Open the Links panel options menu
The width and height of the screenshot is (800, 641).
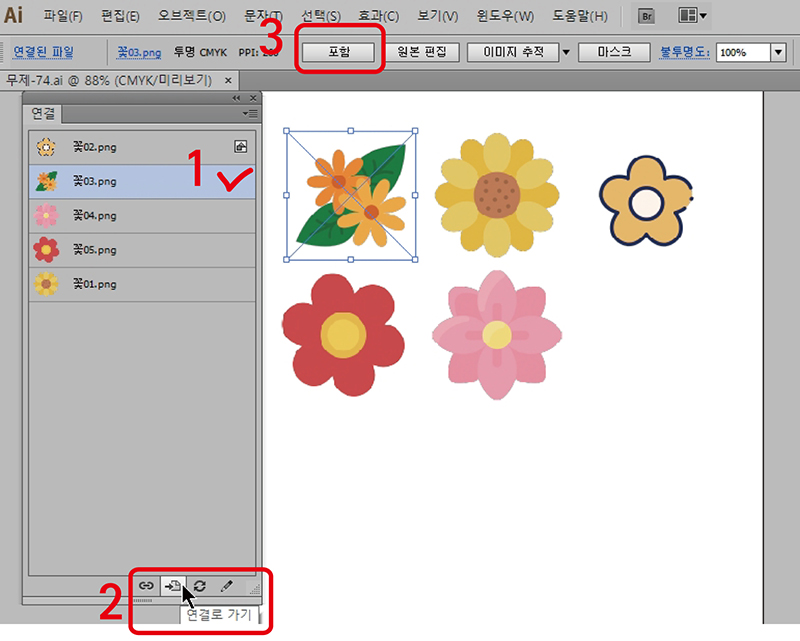(x=250, y=113)
